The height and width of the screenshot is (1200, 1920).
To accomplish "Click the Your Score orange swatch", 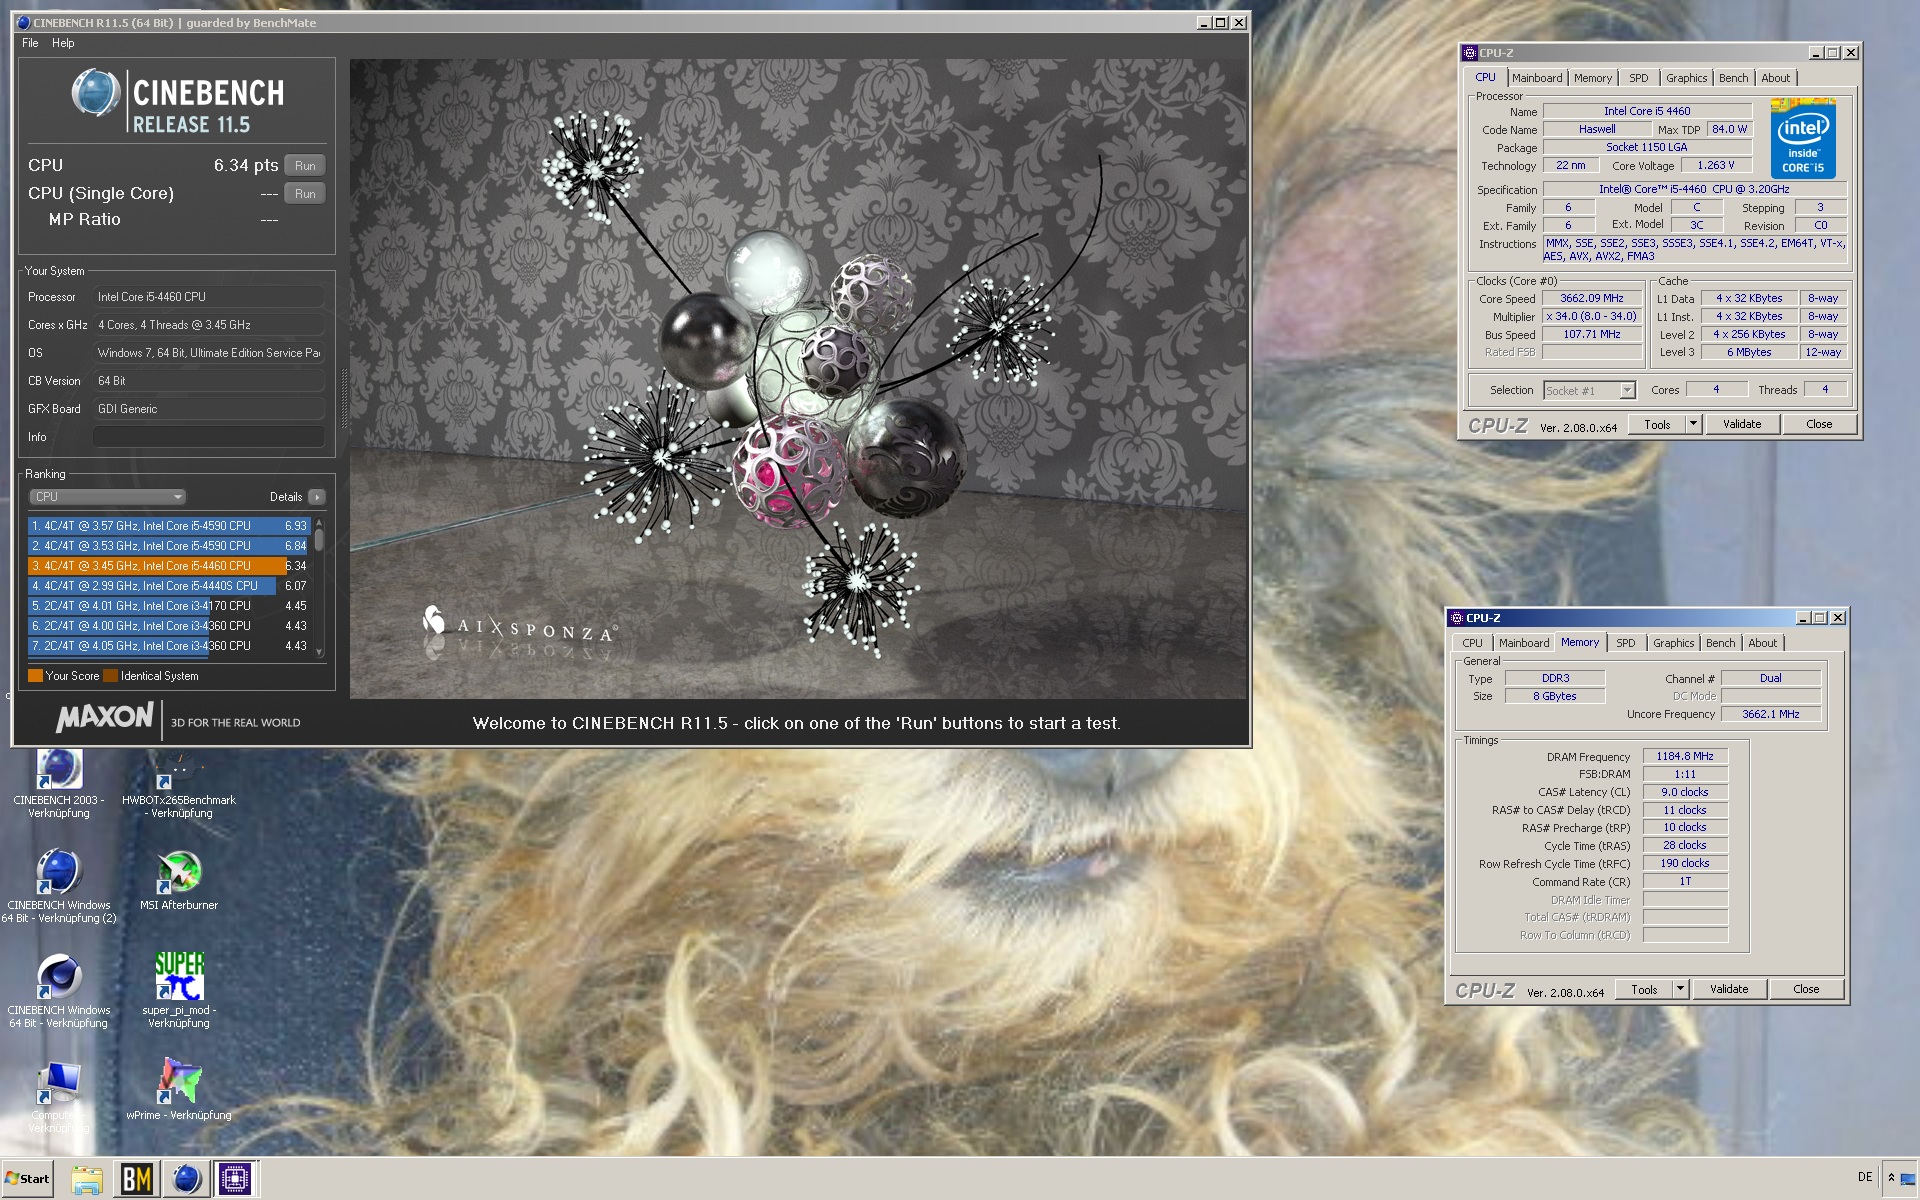I will coord(35,676).
